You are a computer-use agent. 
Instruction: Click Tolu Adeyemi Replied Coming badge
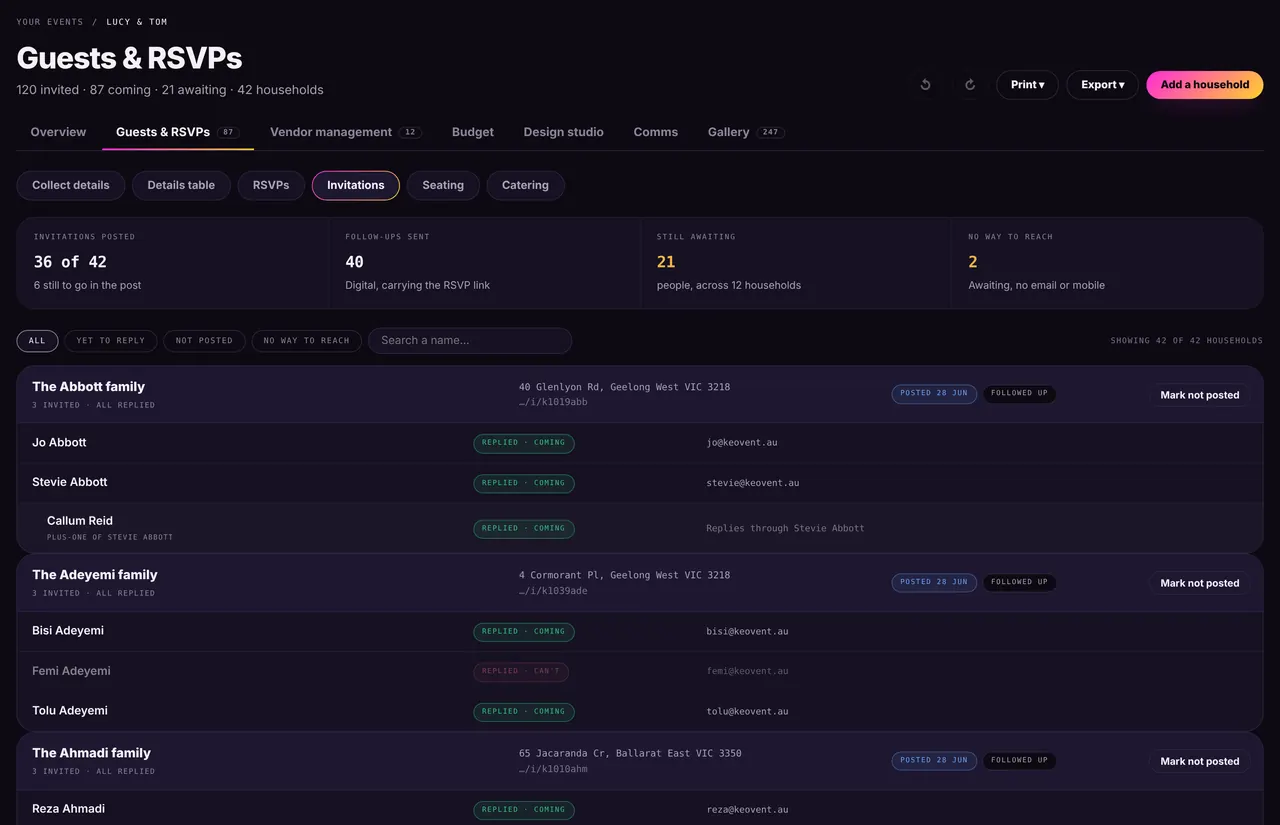pos(524,712)
